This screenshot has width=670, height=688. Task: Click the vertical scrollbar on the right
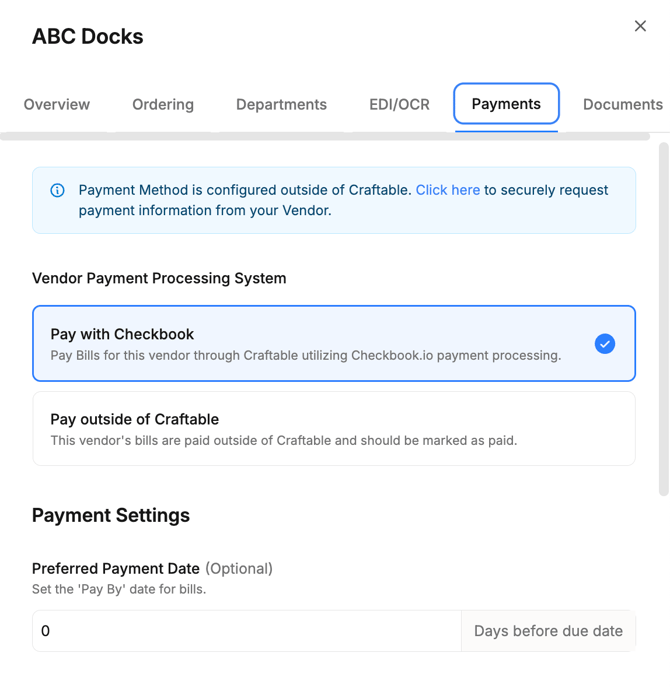click(664, 319)
